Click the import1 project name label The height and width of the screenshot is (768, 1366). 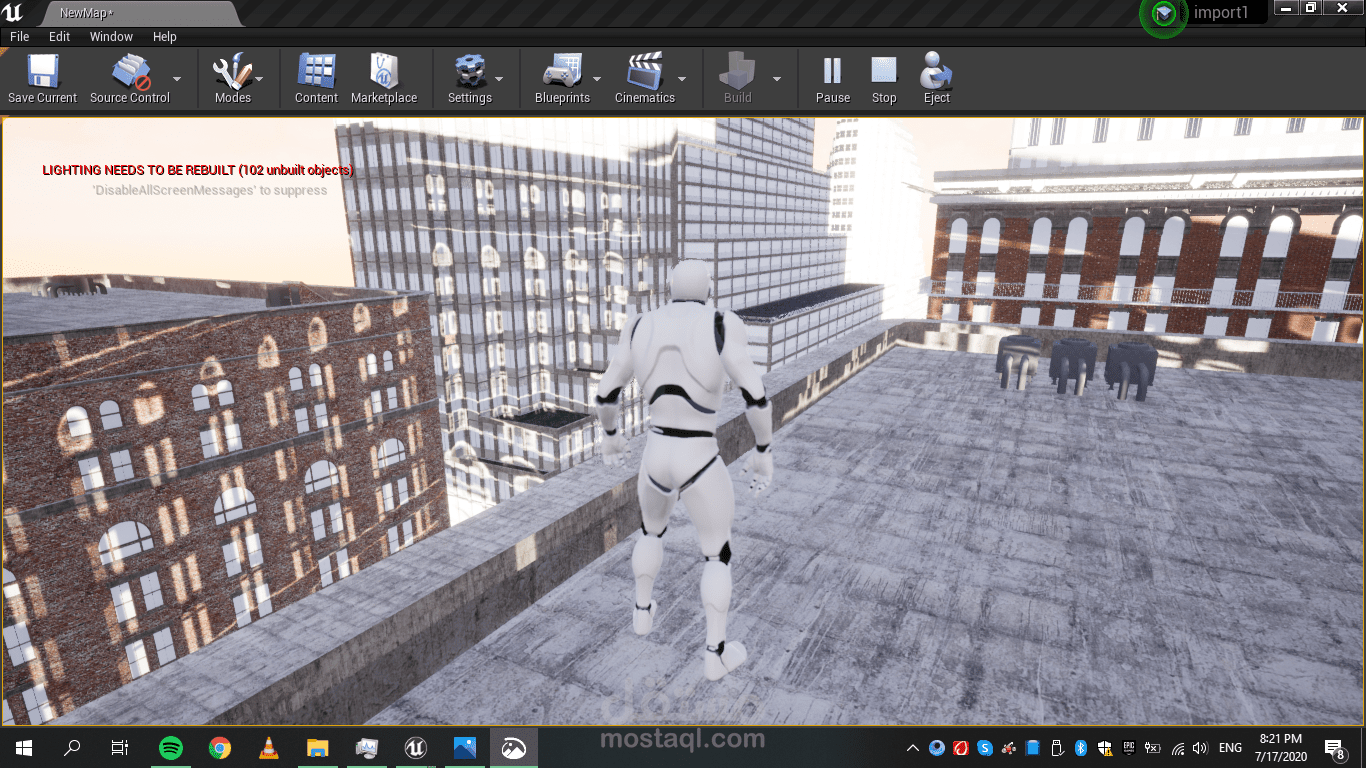pyautogui.click(x=1220, y=13)
